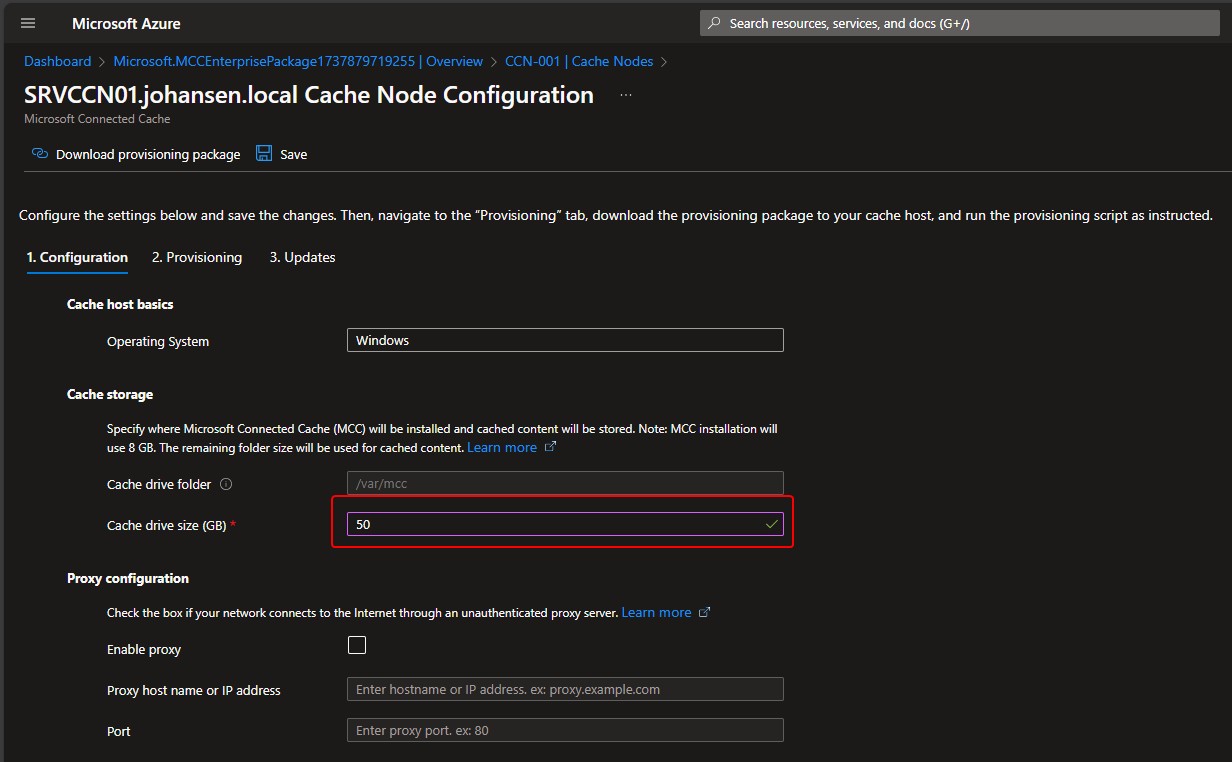Click the Microsoft Azure portal title
The image size is (1232, 762).
[x=127, y=23]
